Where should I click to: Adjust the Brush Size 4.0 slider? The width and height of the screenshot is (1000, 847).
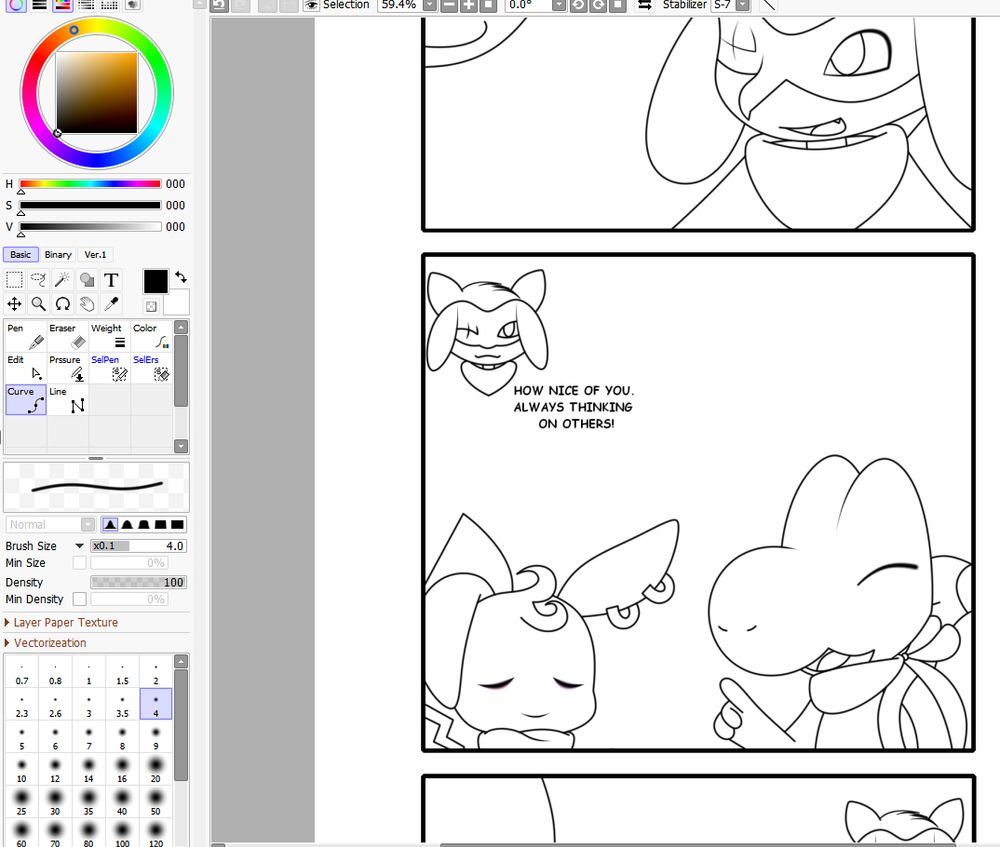tap(138, 546)
